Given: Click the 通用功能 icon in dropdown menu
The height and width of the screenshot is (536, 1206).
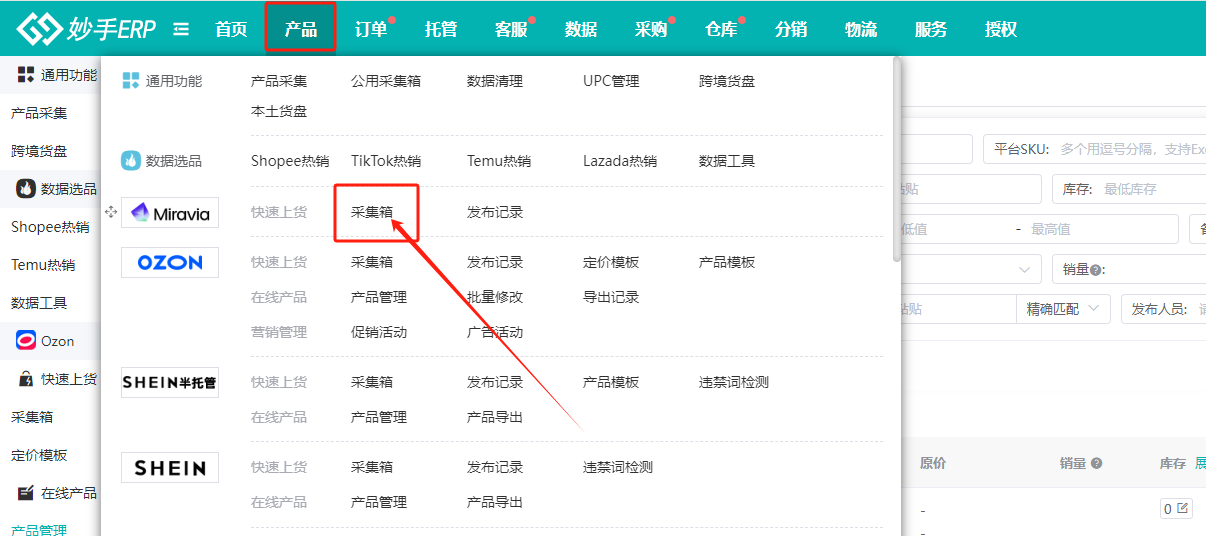Looking at the screenshot, I should 131,80.
